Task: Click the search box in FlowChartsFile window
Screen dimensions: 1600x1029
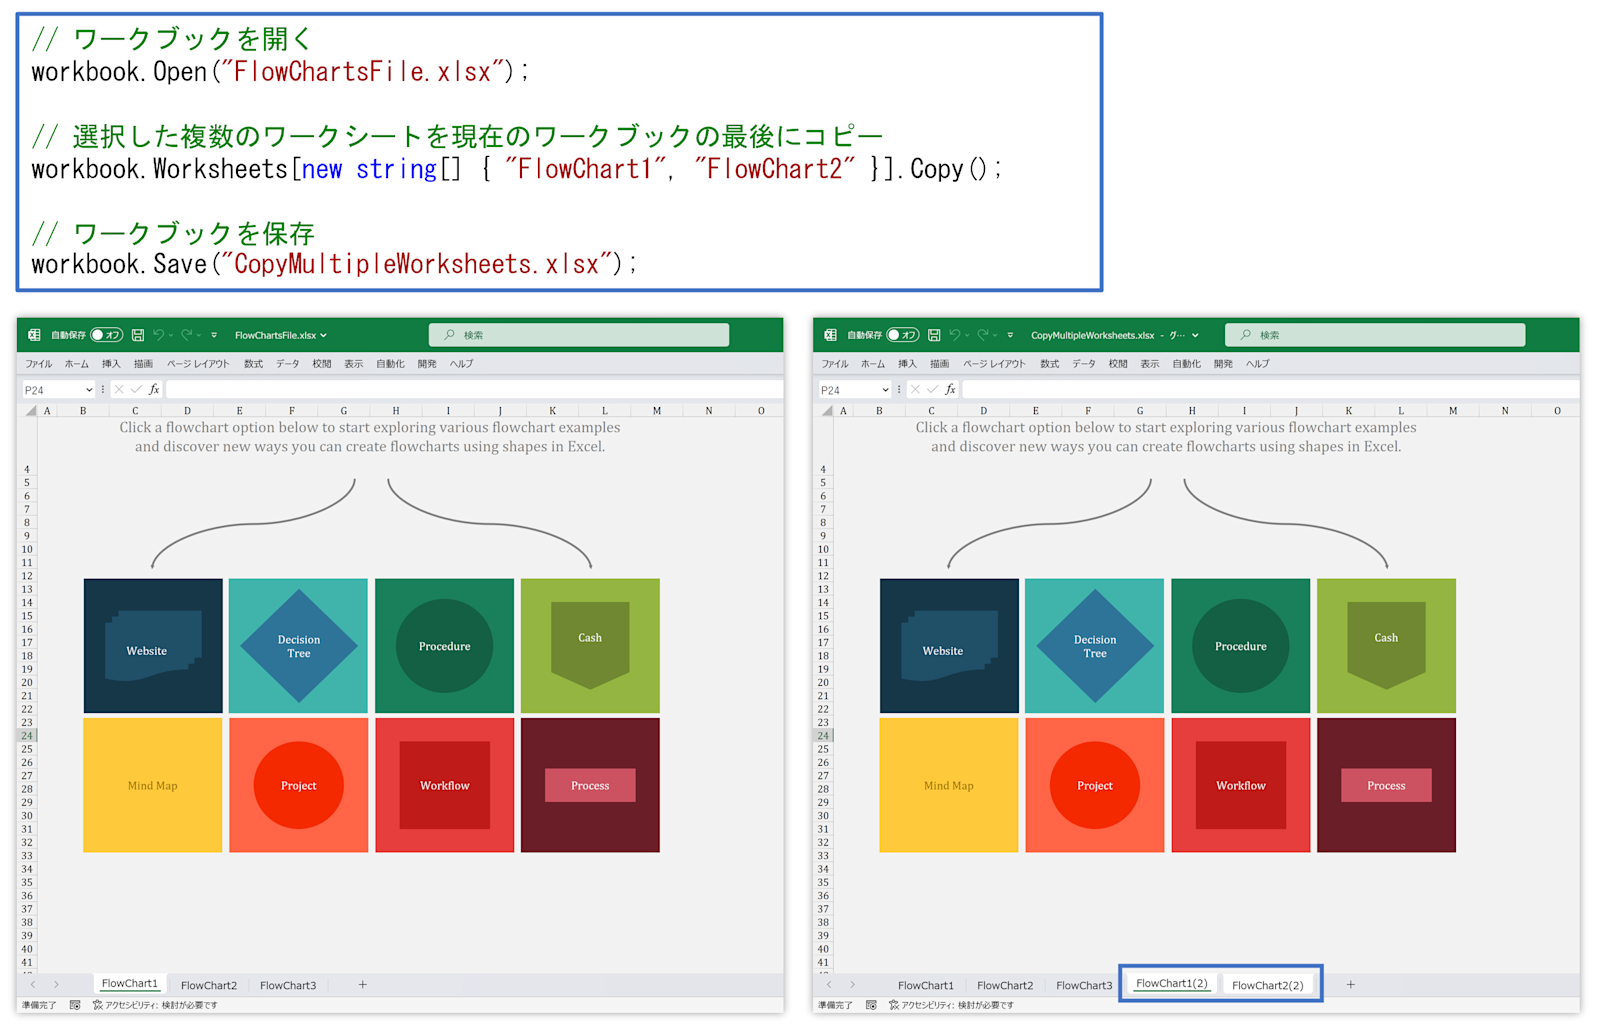Action: pyautogui.click(x=579, y=335)
